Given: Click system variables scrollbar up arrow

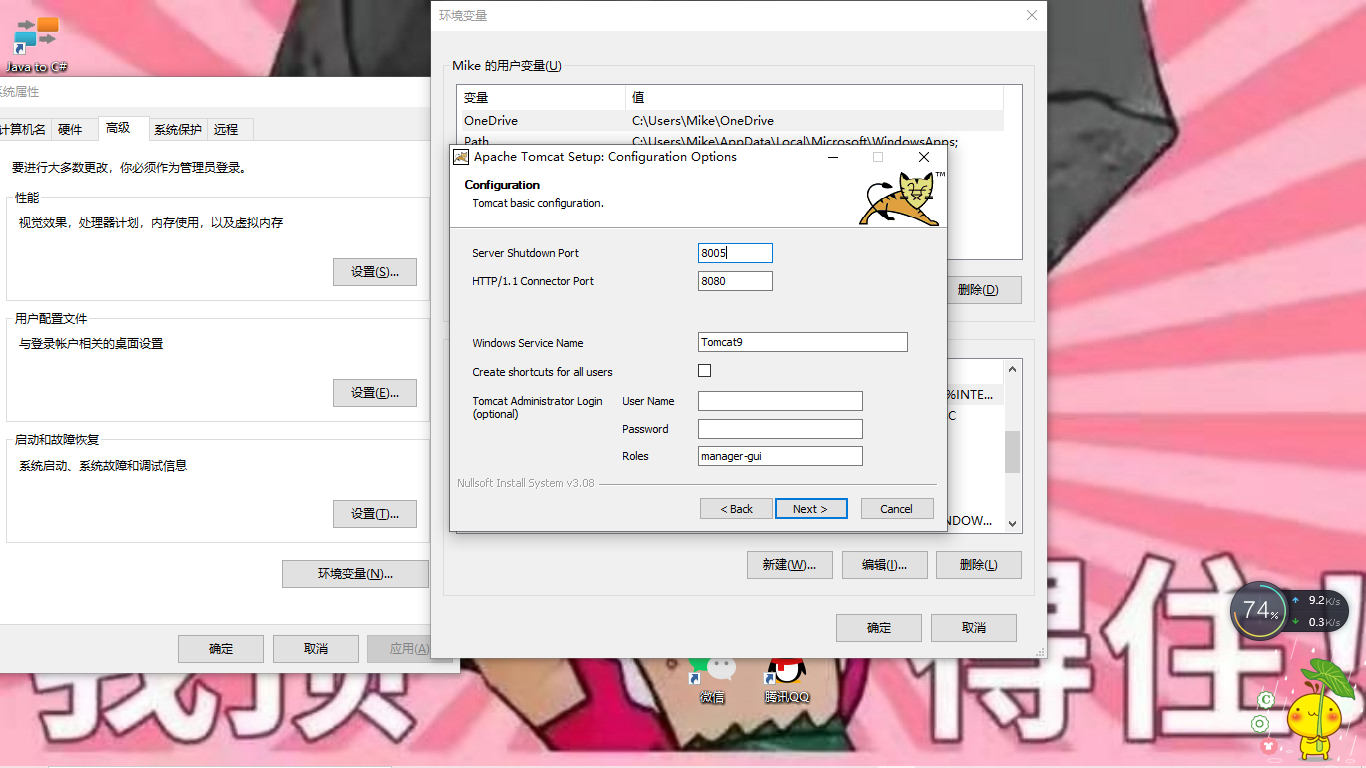Looking at the screenshot, I should pos(1013,369).
